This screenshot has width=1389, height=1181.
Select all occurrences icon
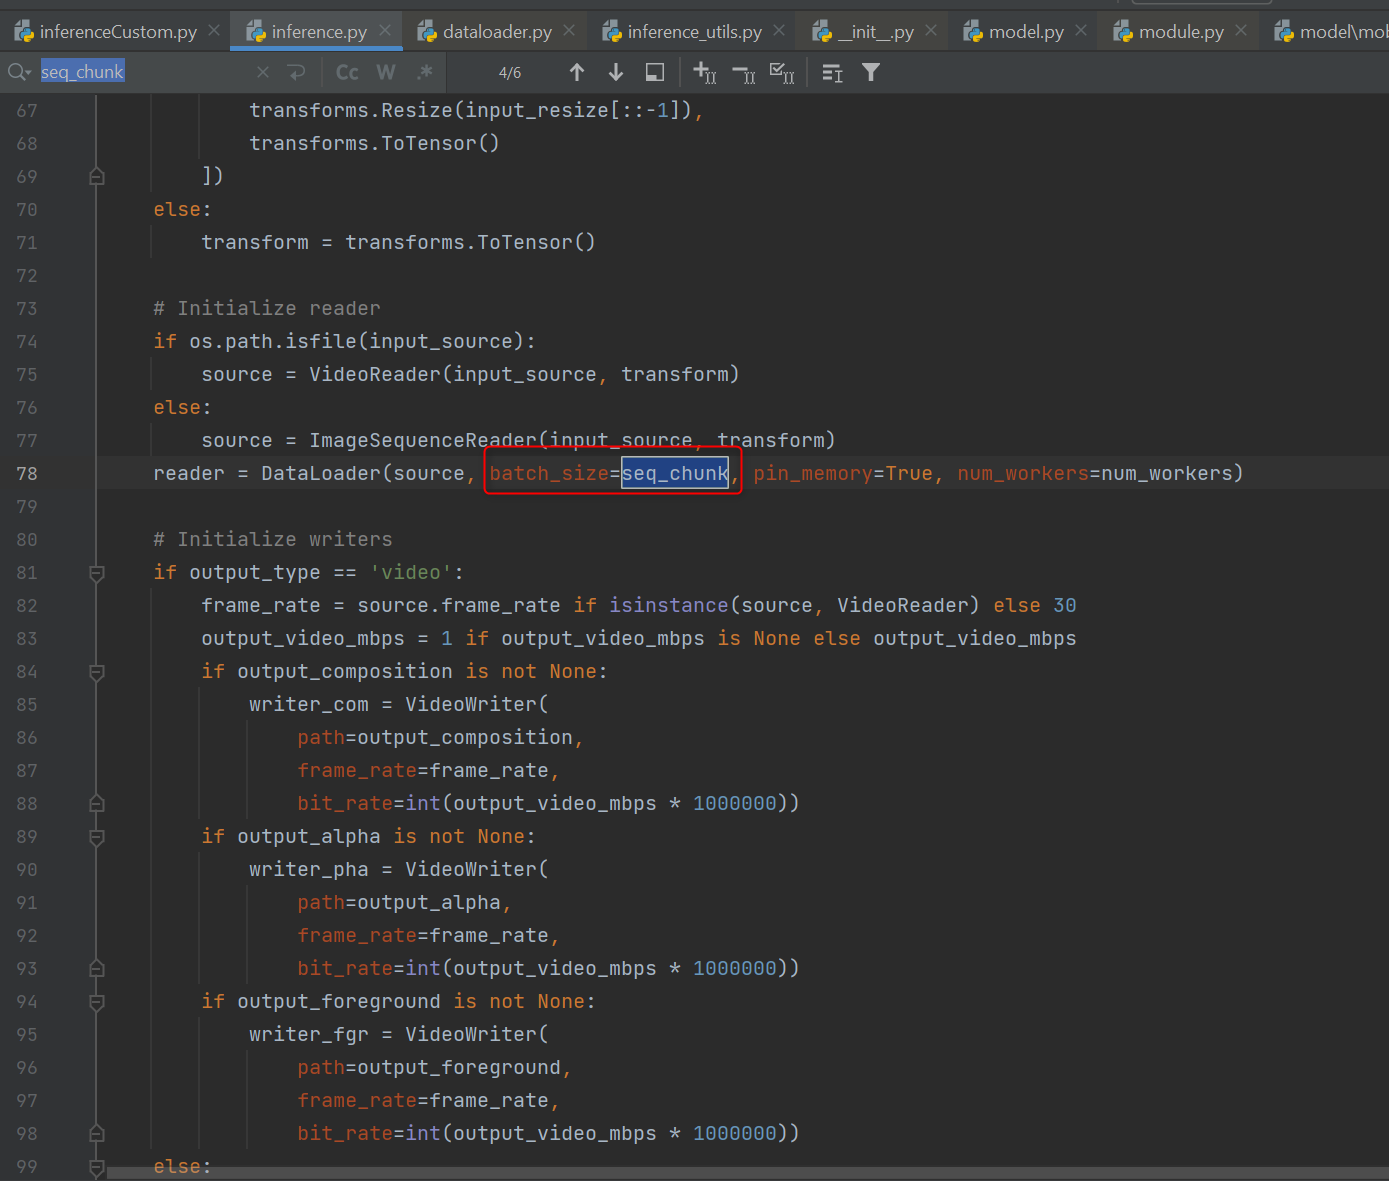(782, 72)
